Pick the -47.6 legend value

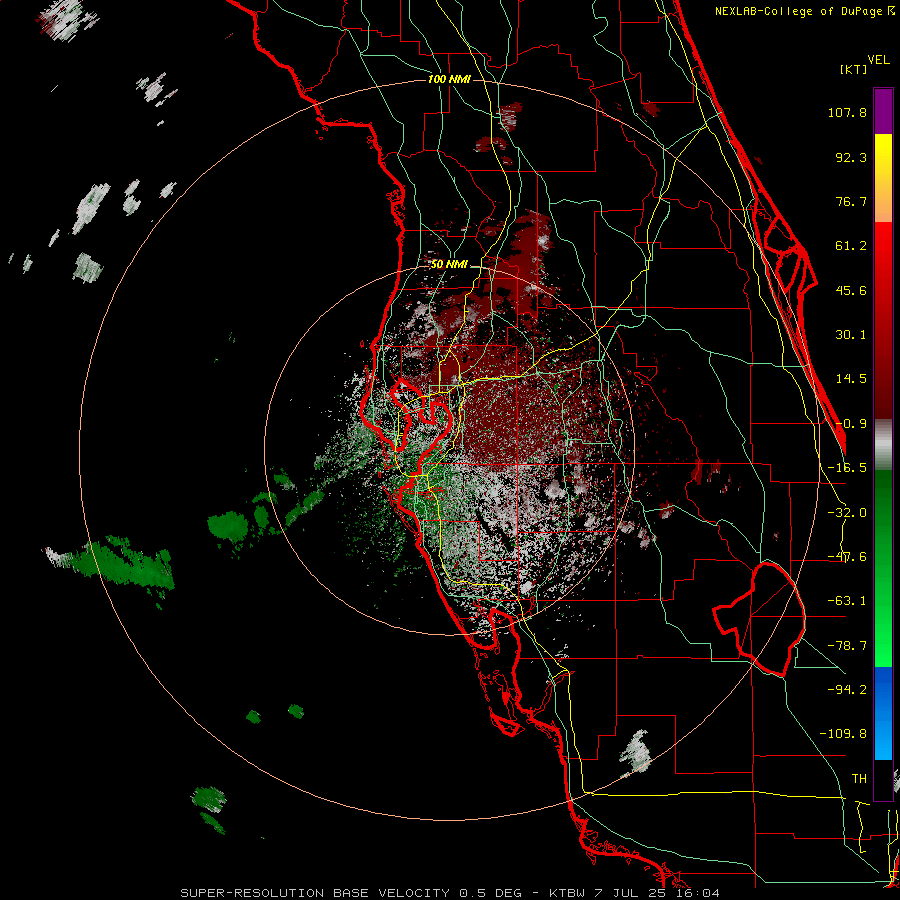tap(847, 557)
